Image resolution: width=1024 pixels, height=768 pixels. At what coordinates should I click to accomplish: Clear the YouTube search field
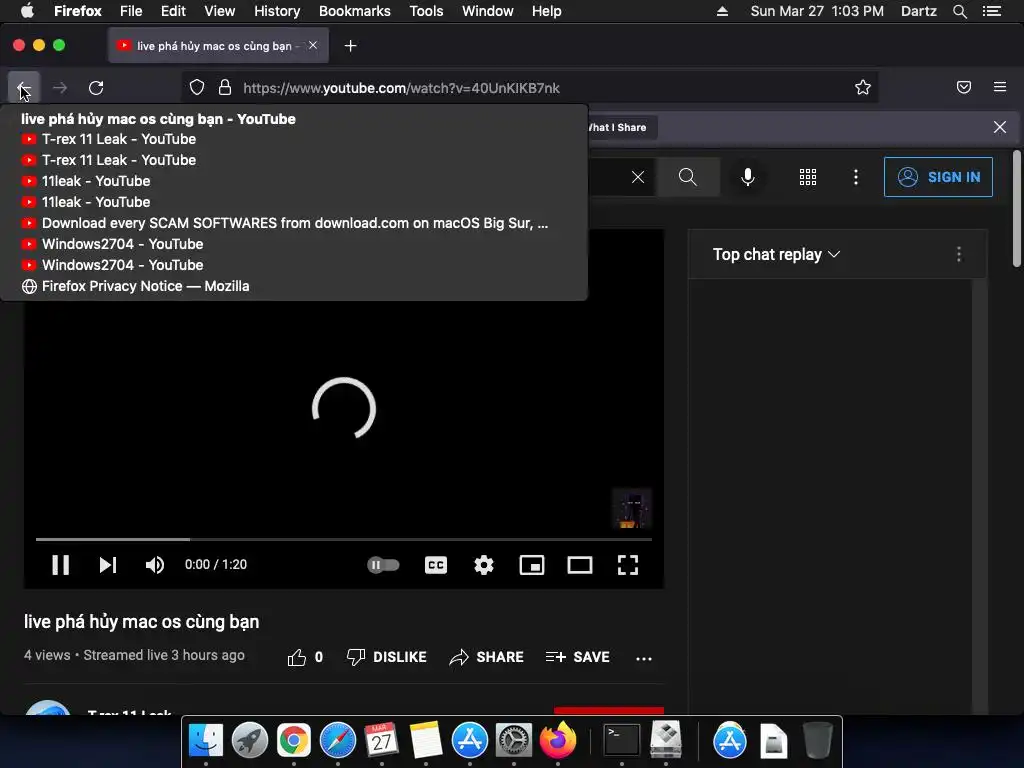click(x=638, y=177)
